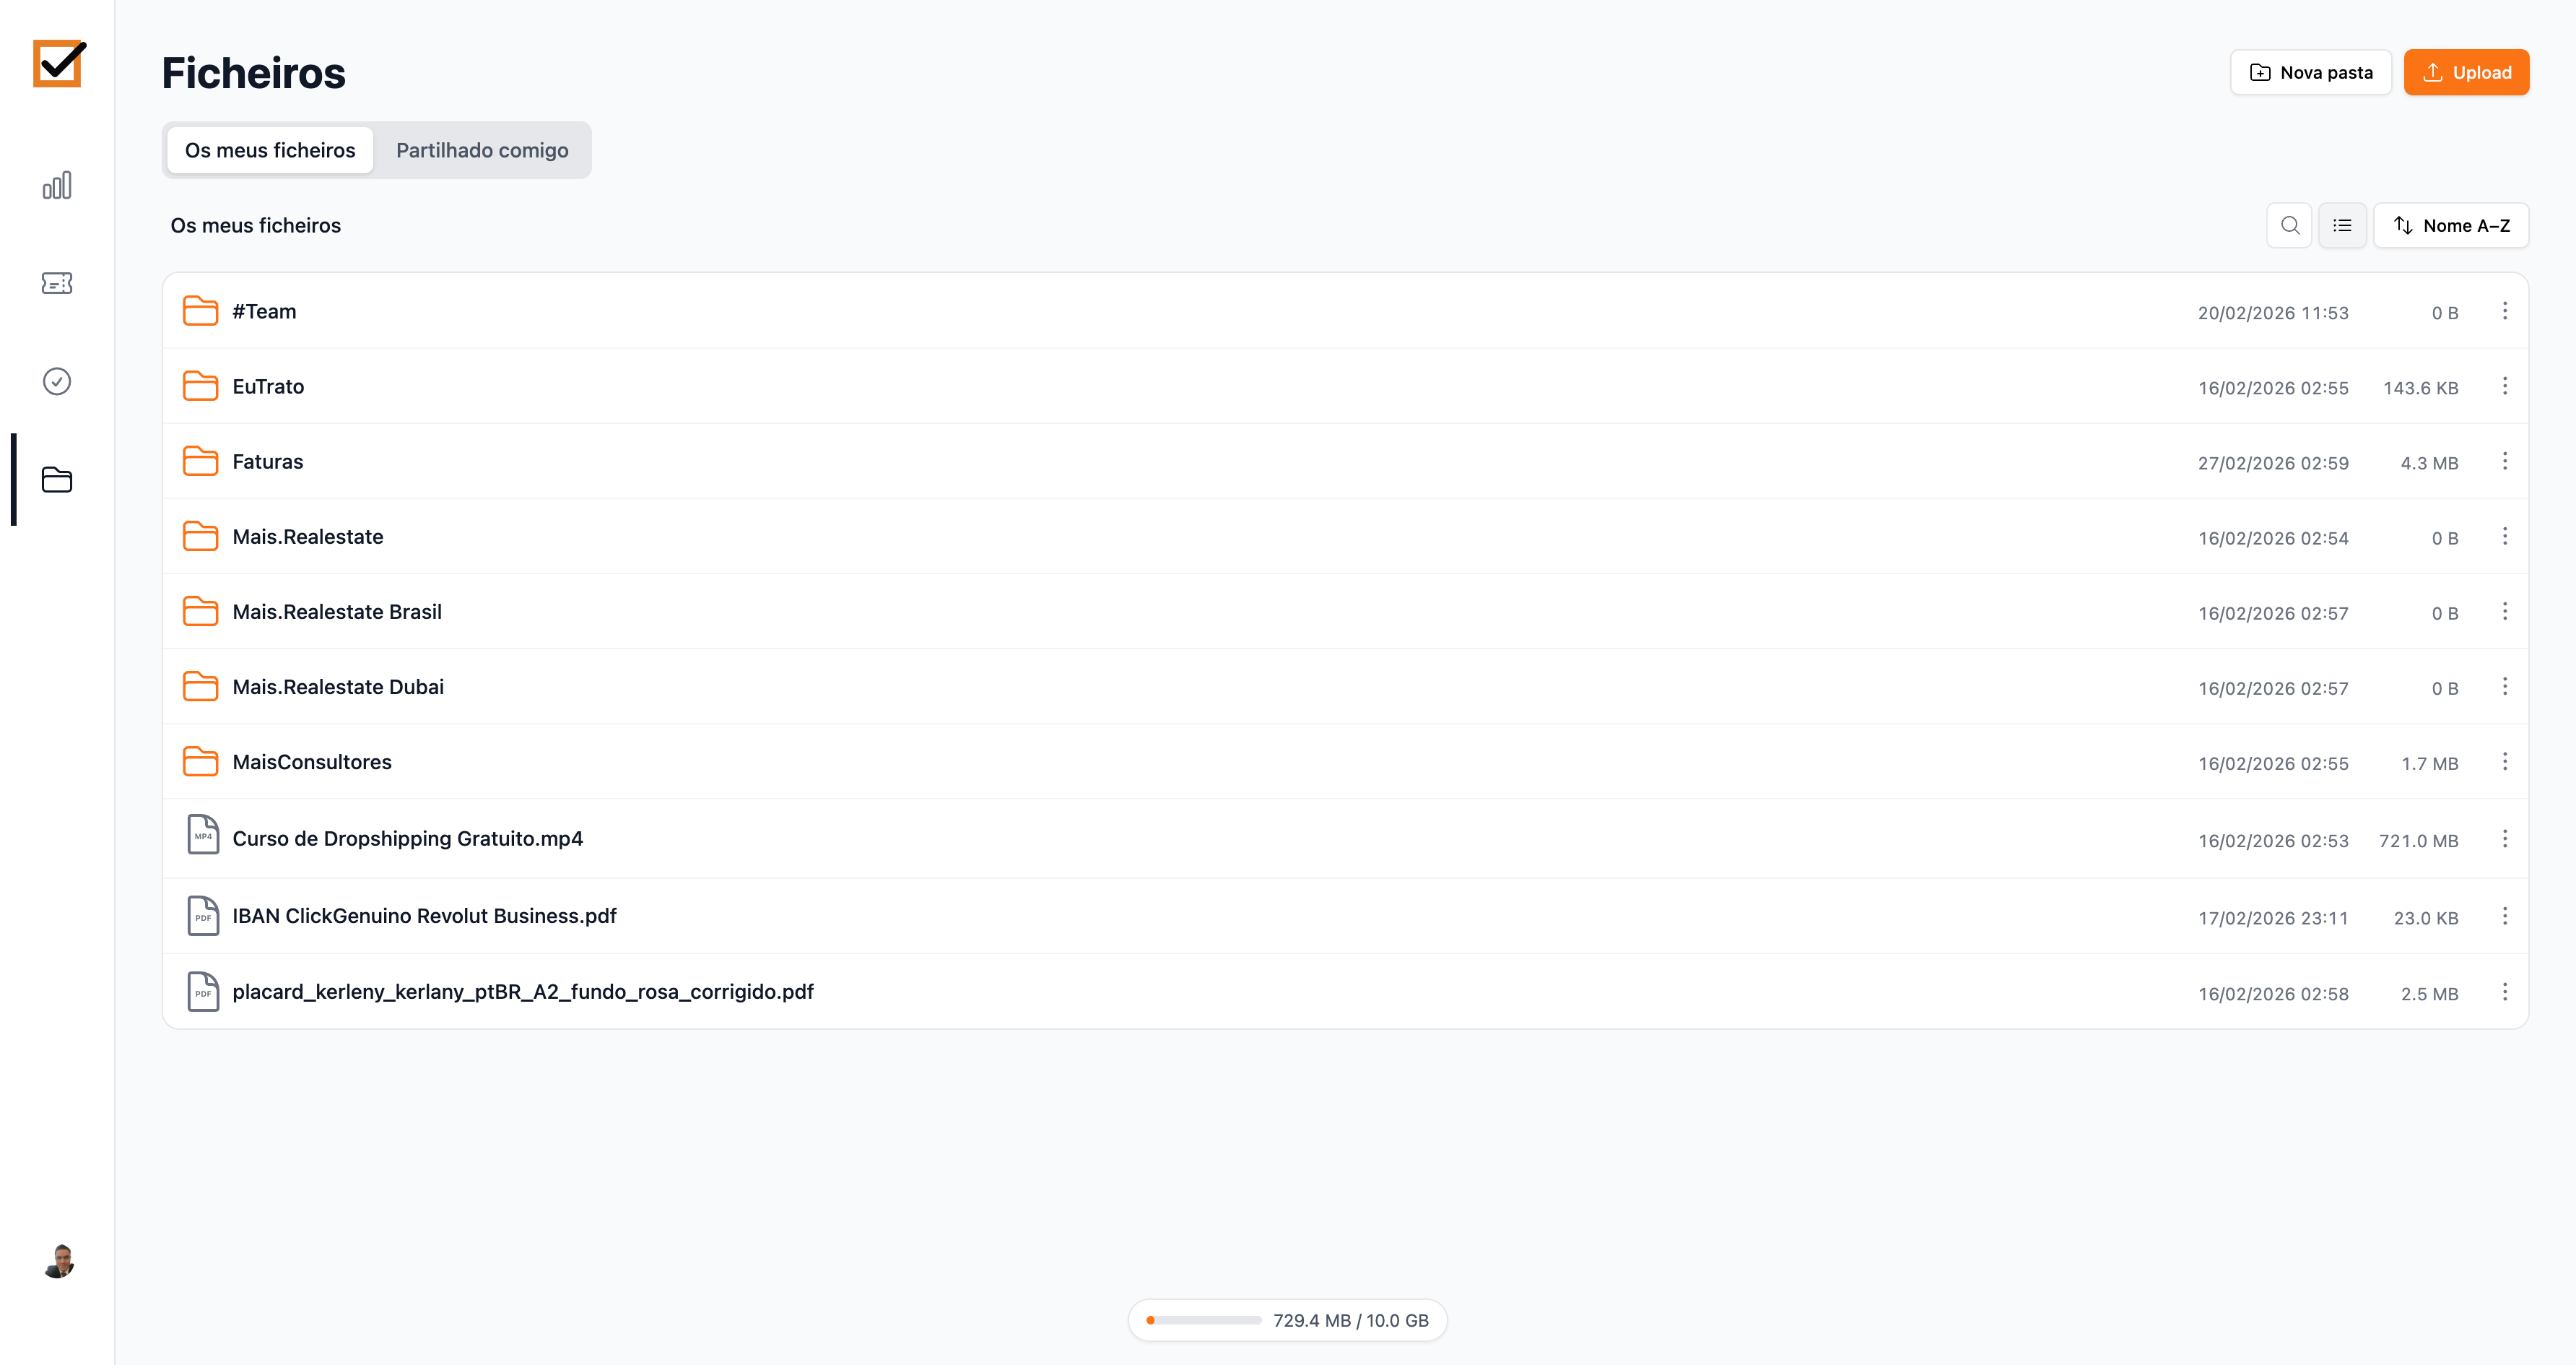Click the Nova pasta button

[x=2310, y=72]
